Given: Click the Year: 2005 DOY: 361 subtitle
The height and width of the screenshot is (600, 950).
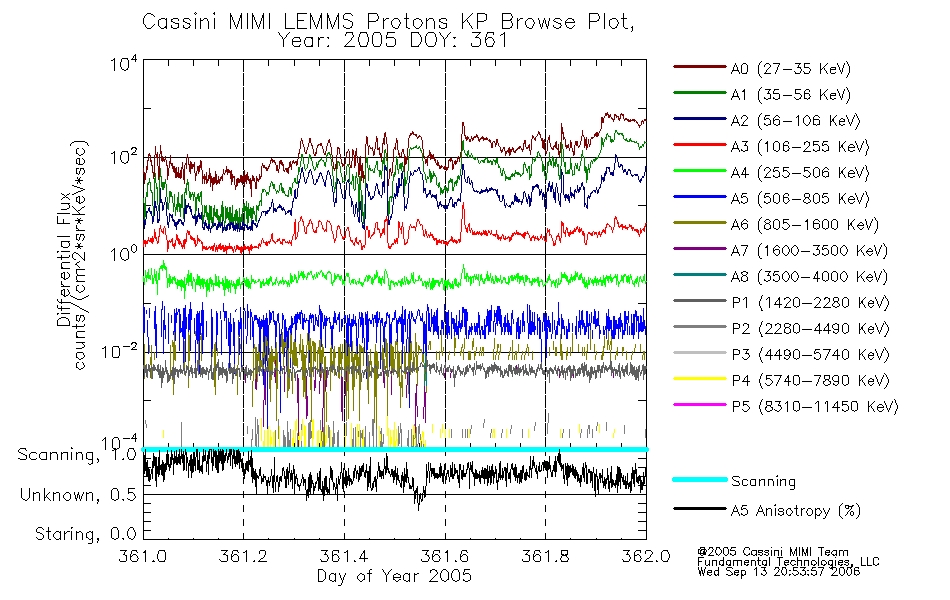Looking at the screenshot, I should [393, 41].
